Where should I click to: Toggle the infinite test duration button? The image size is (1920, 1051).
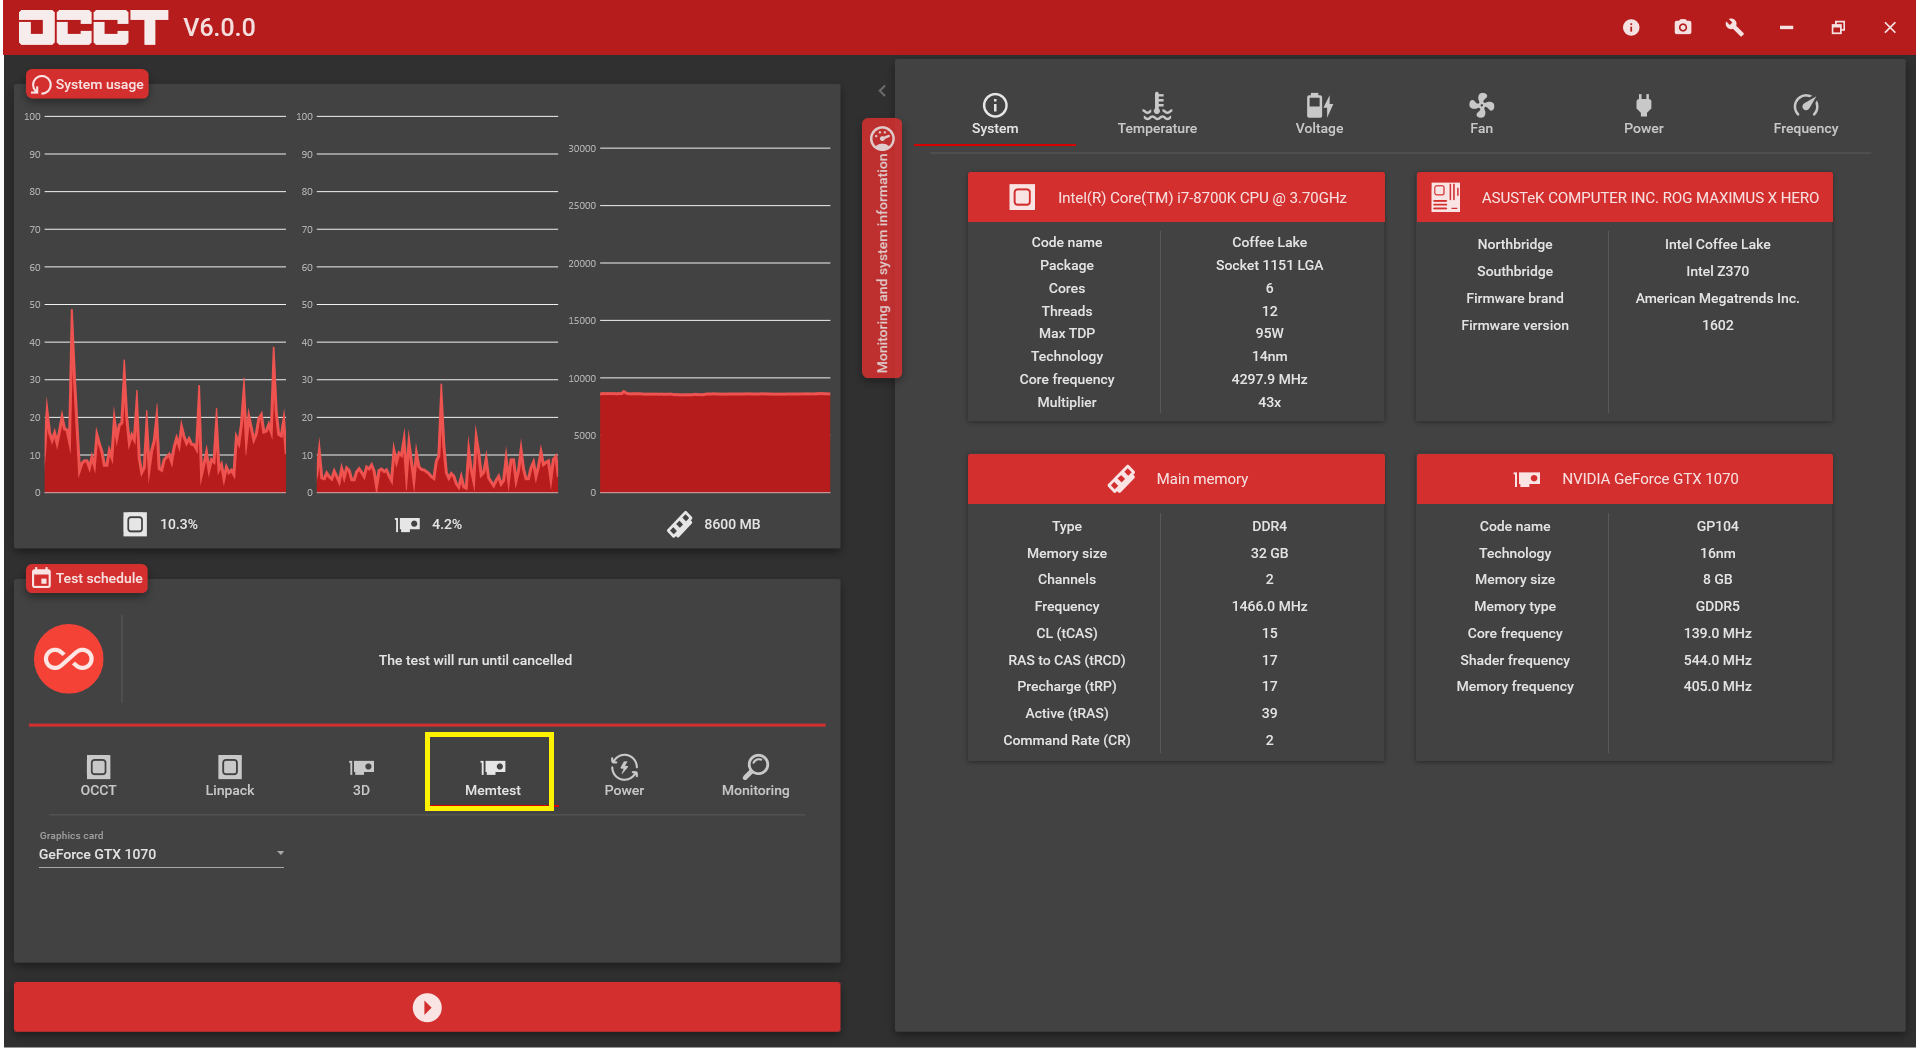click(x=69, y=659)
